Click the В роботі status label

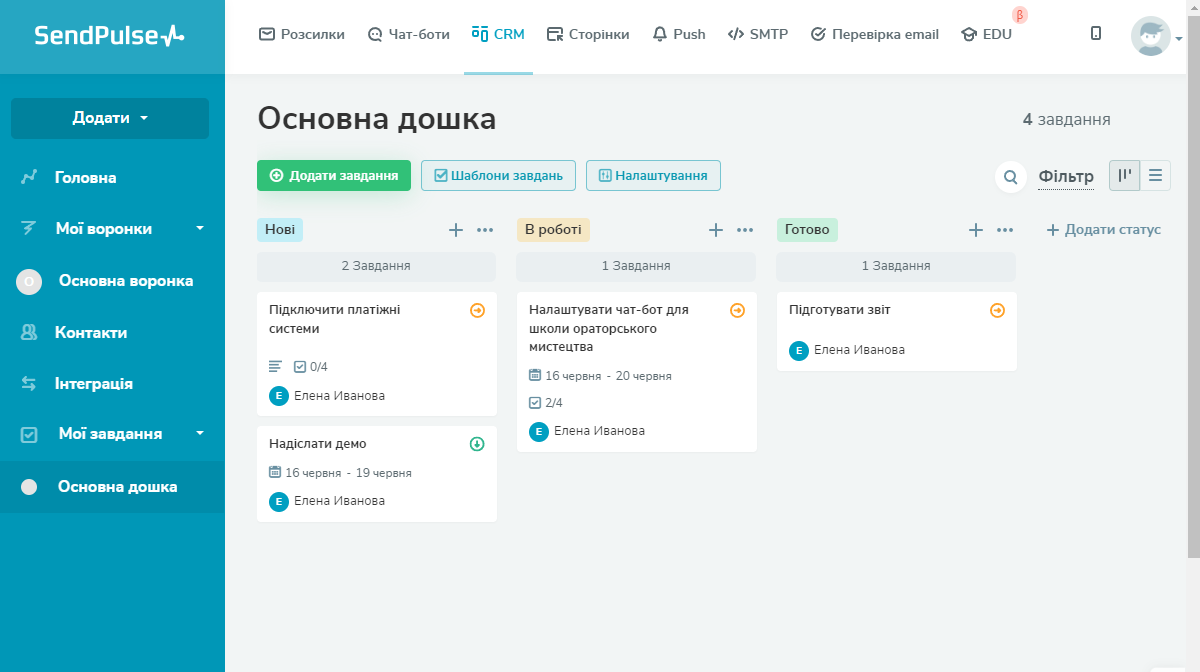tap(553, 230)
